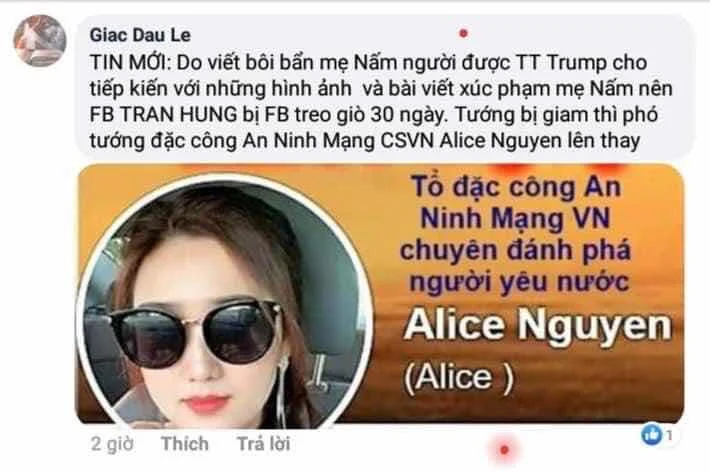Click the Giac Dau Le commenter name

[140, 35]
